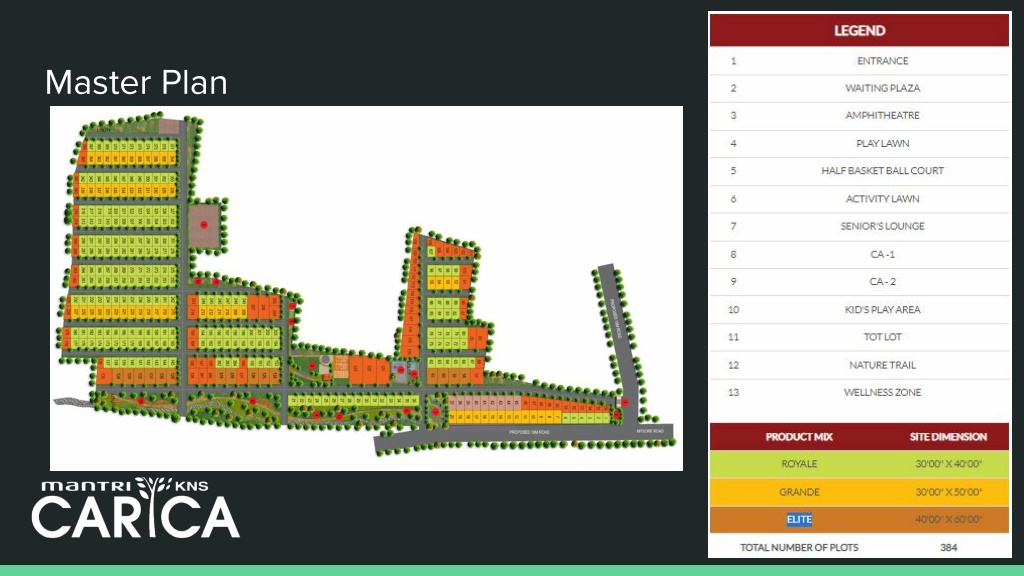The width and height of the screenshot is (1024, 576).
Task: Select the NATURE TRAIL legend entry
Action: (x=882, y=366)
